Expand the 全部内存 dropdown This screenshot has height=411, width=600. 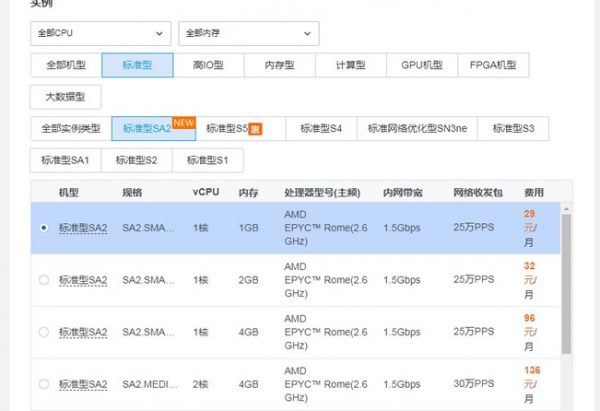248,33
